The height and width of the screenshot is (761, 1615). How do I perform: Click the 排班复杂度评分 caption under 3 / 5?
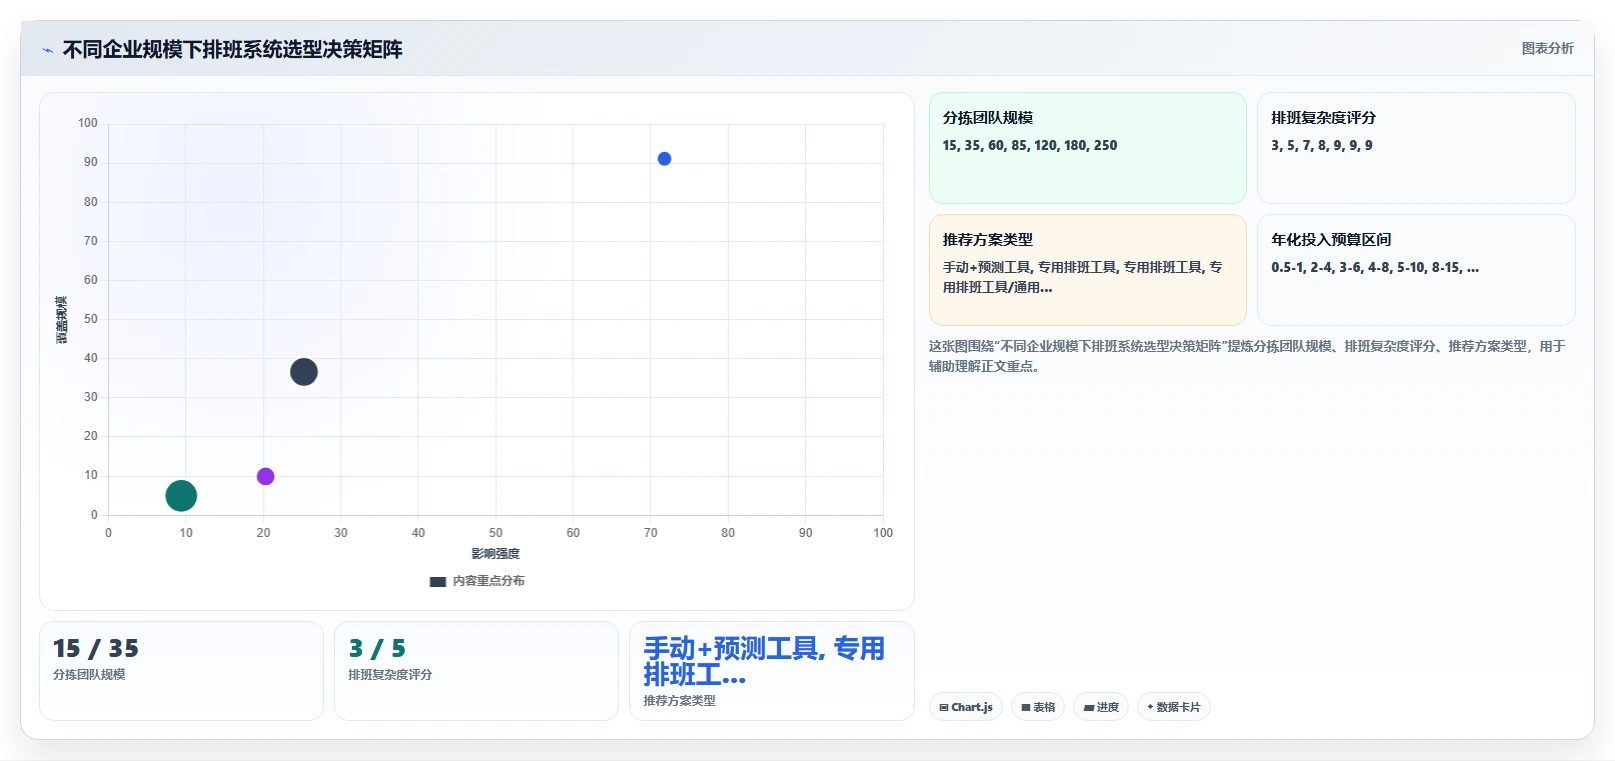tap(390, 675)
